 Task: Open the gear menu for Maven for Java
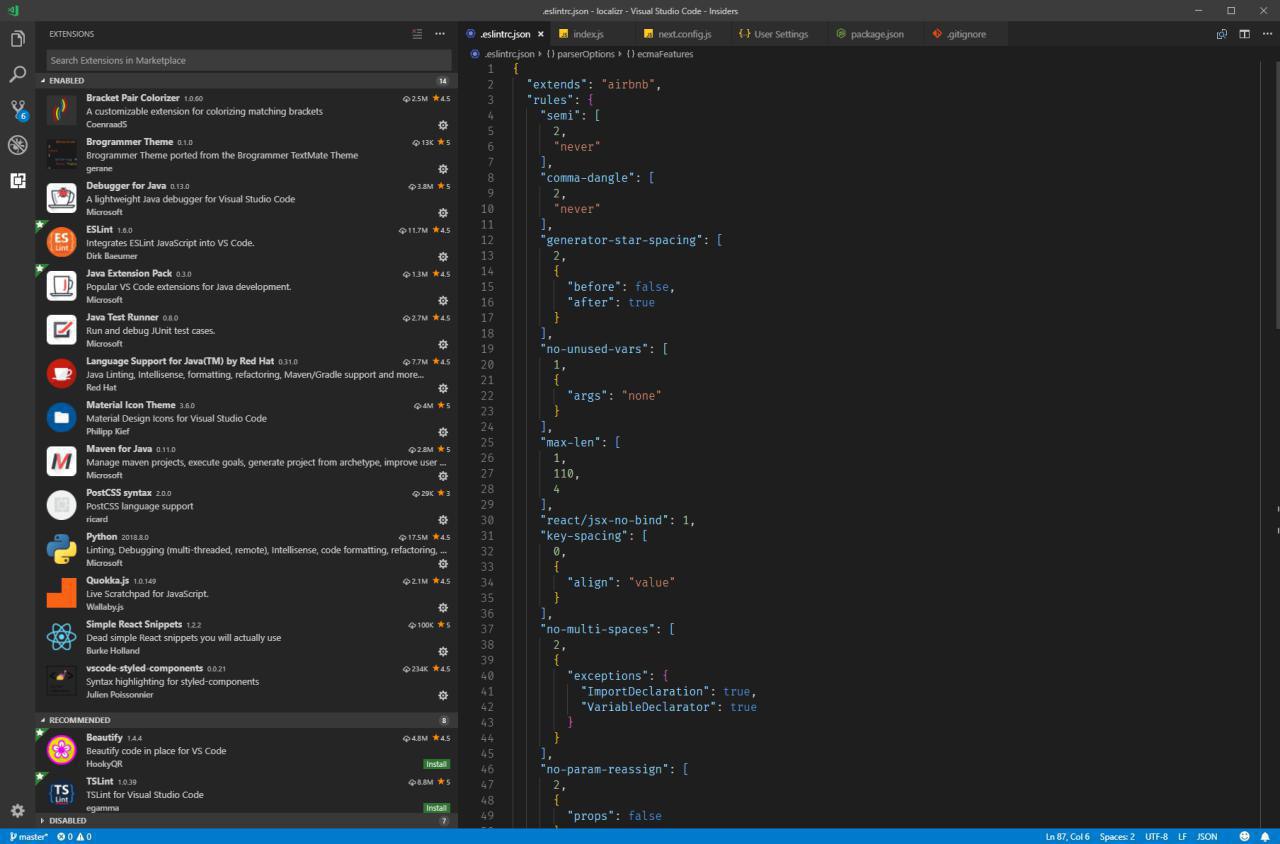pos(443,476)
